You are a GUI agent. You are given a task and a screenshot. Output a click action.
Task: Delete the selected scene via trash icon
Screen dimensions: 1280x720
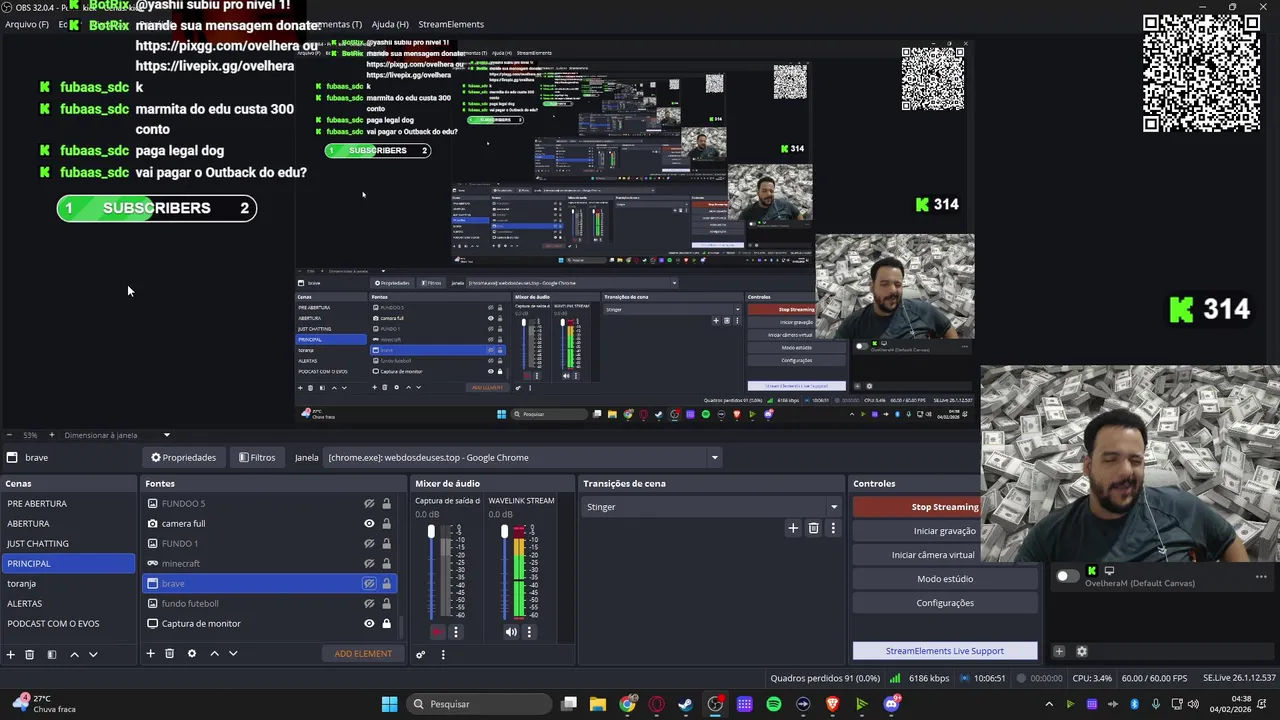pos(30,654)
